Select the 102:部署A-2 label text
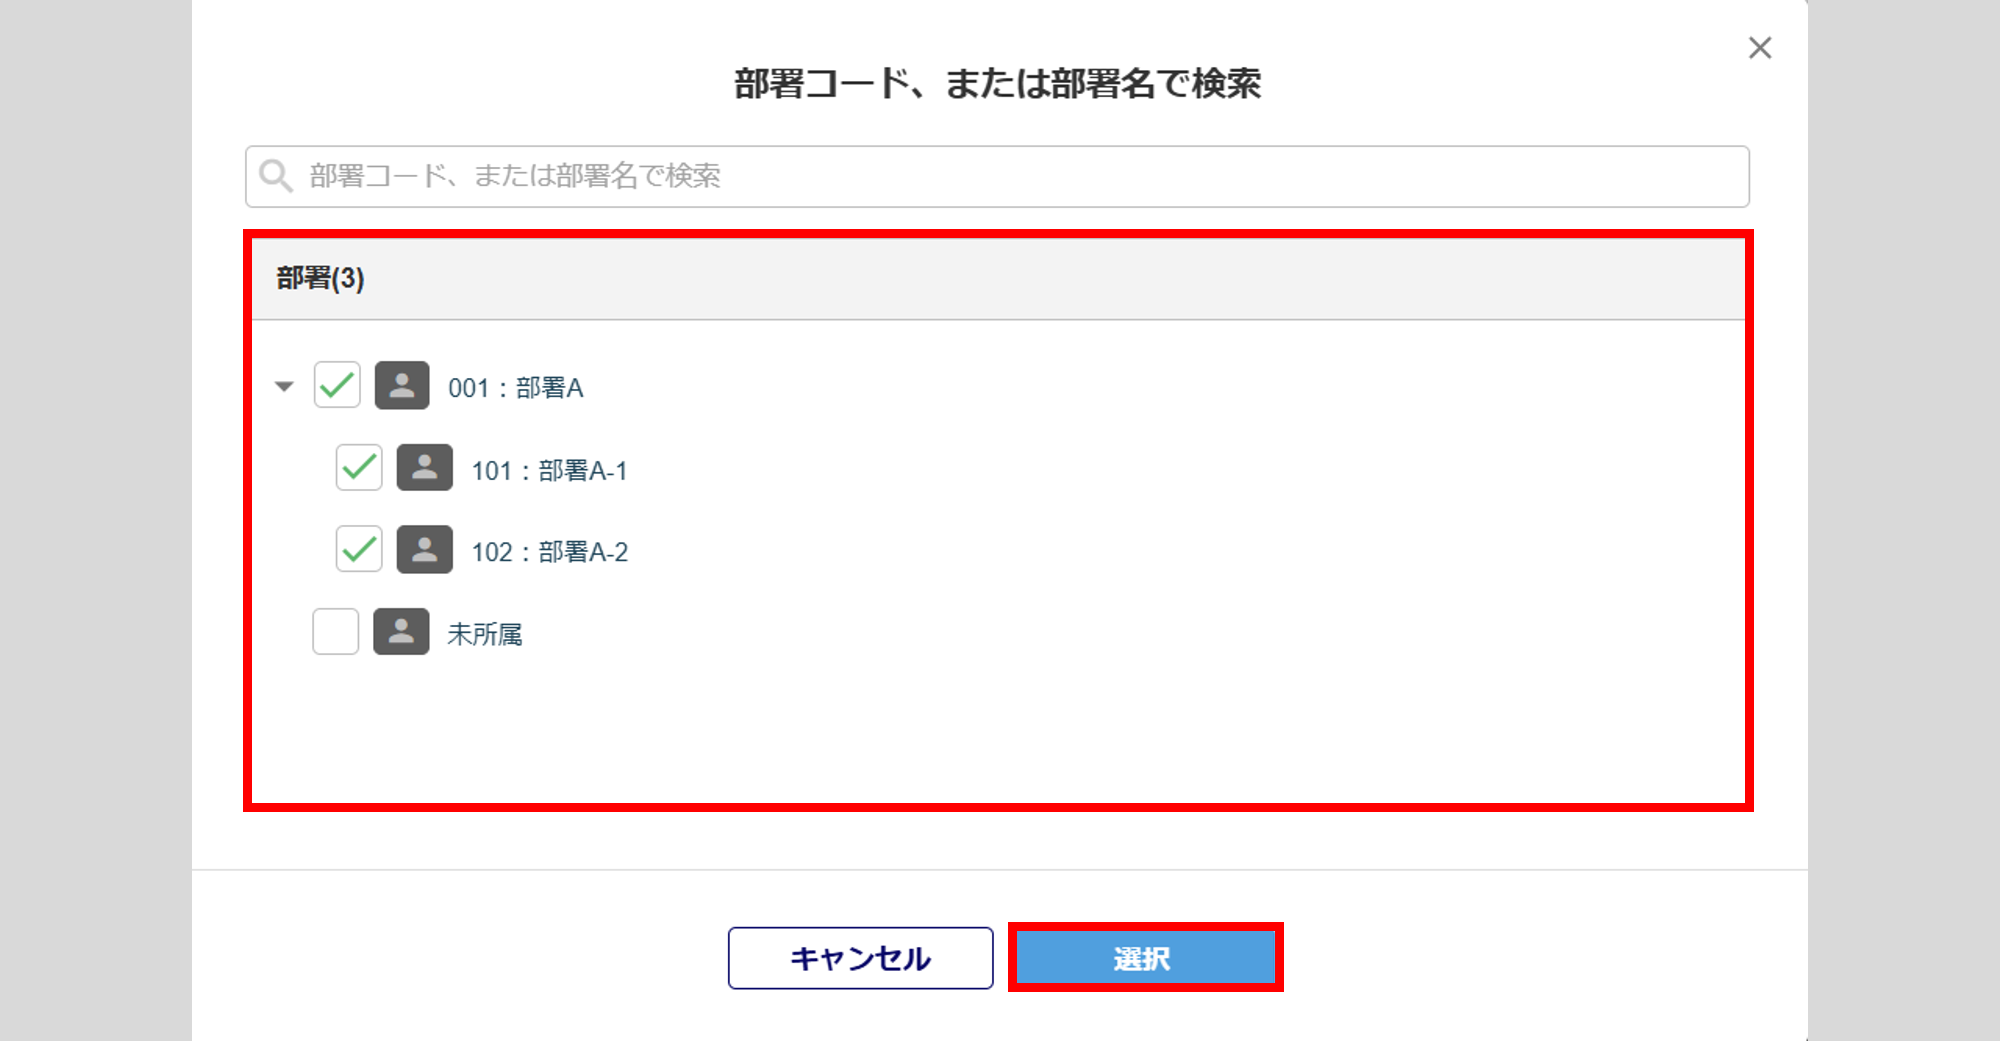The width and height of the screenshot is (2000, 1041). [549, 552]
